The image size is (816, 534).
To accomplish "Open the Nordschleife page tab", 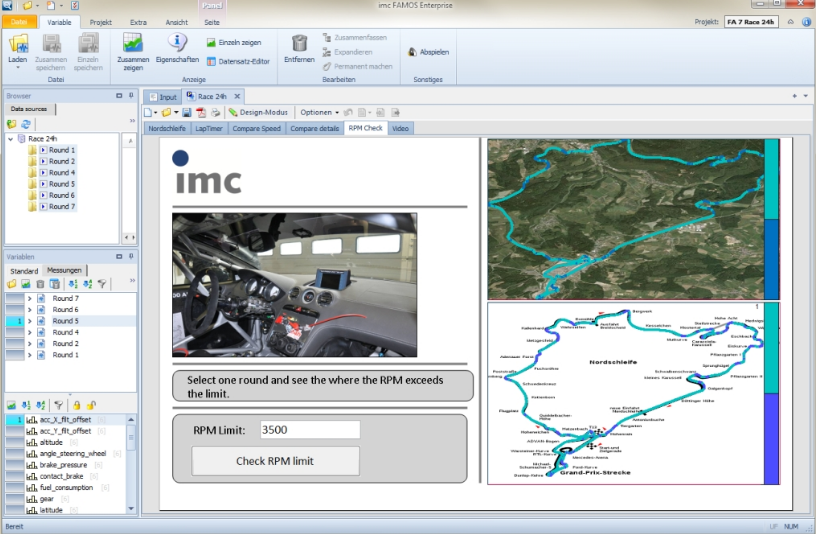I will pyautogui.click(x=167, y=129).
